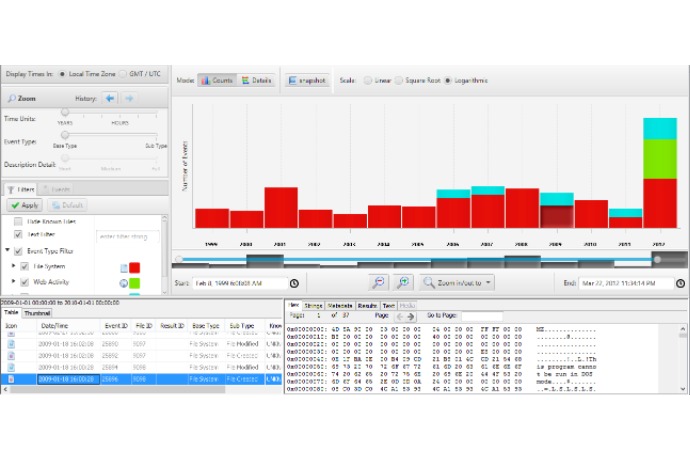The image size is (690, 460).
Task: Open Start time clock picker
Action: (294, 283)
